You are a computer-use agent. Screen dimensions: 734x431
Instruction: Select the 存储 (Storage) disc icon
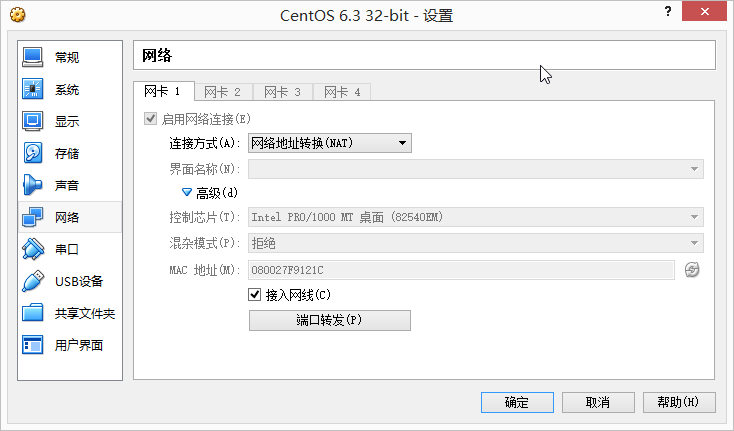pos(33,153)
